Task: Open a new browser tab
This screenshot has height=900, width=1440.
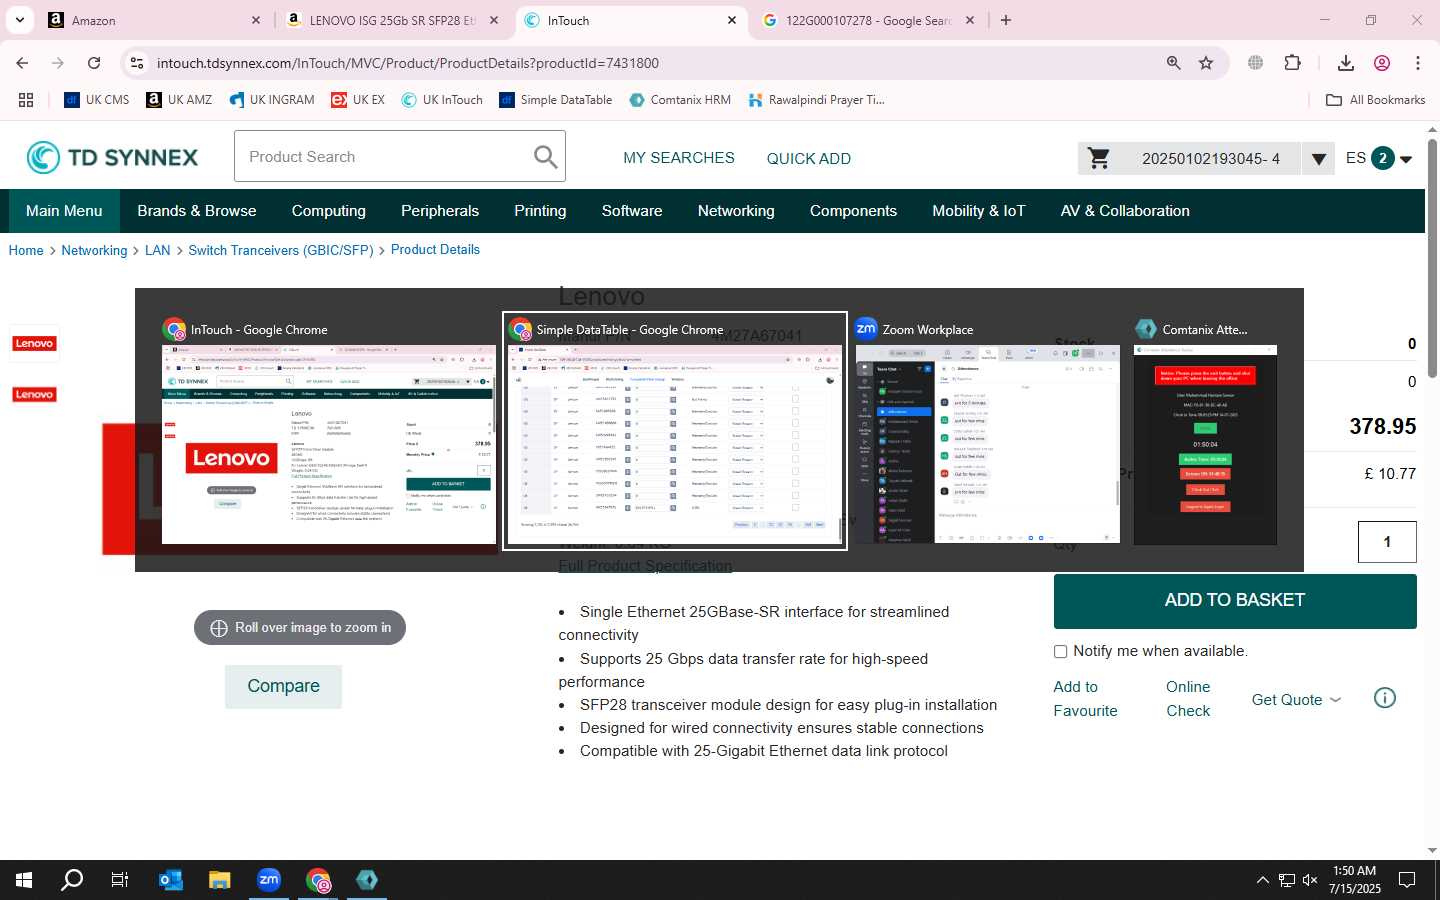Action: click(1006, 20)
